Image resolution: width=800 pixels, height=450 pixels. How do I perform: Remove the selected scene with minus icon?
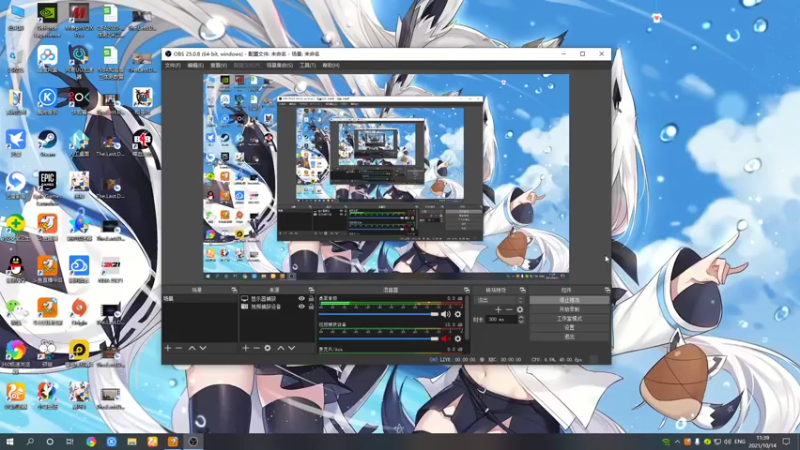[x=179, y=348]
